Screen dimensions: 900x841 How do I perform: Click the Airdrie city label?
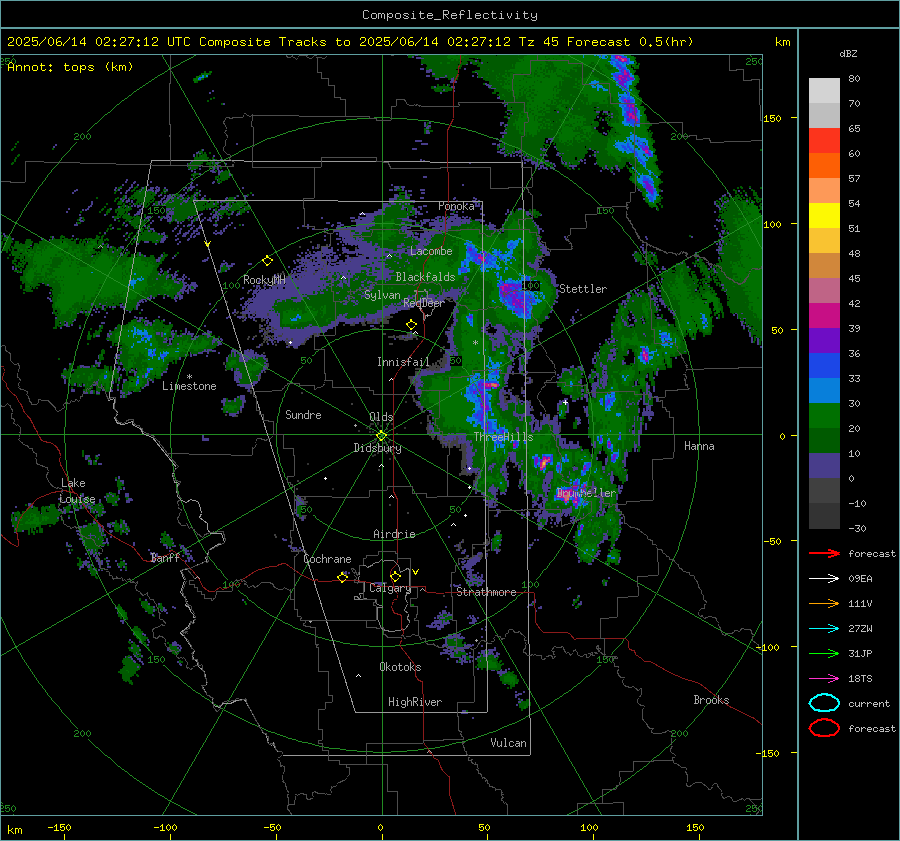[394, 534]
